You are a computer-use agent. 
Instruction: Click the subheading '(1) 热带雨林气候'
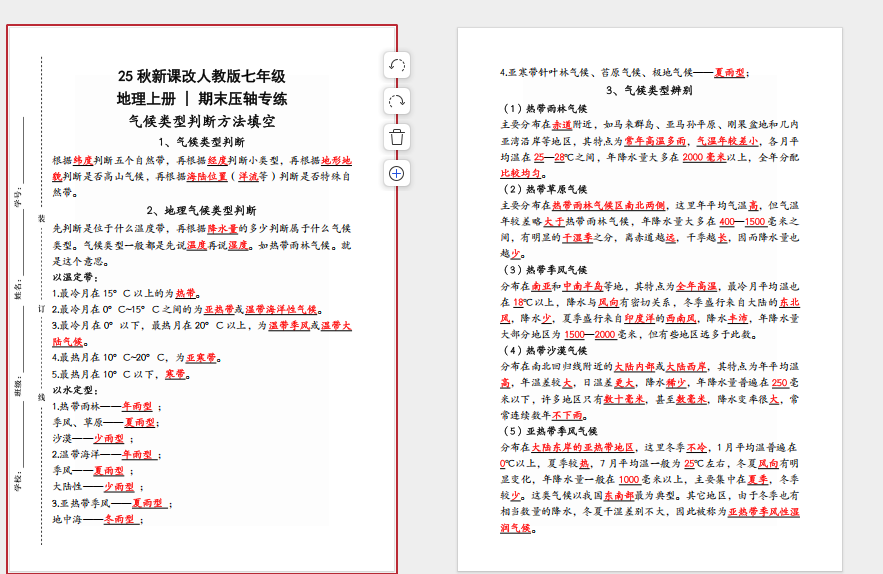(544, 108)
